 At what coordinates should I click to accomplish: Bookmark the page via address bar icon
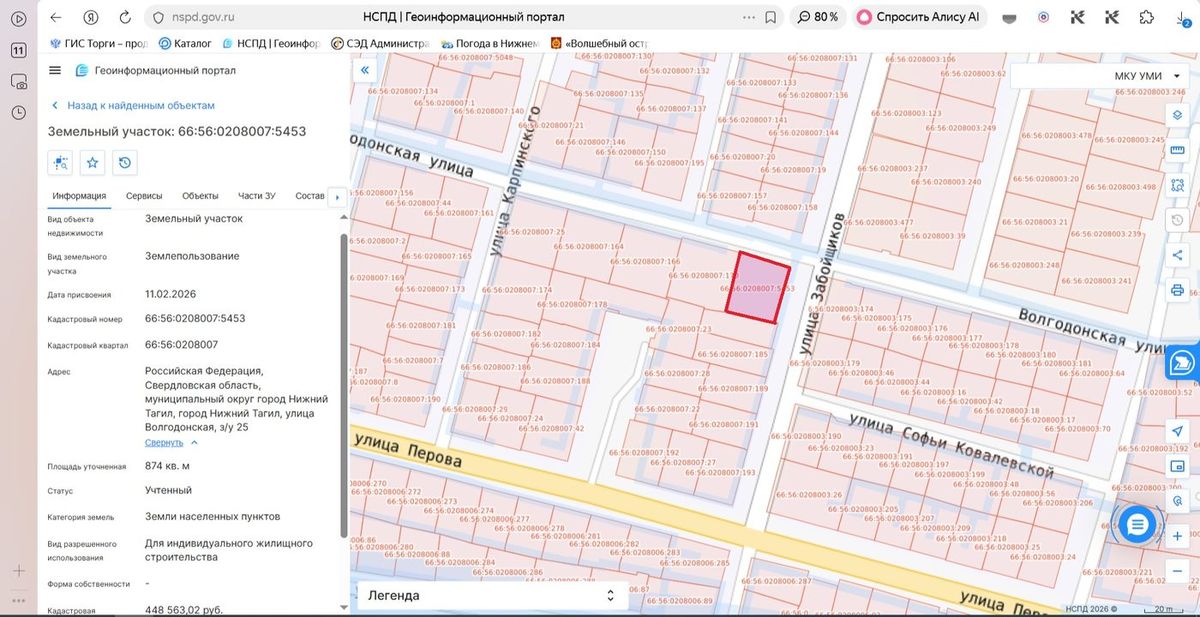[770, 17]
